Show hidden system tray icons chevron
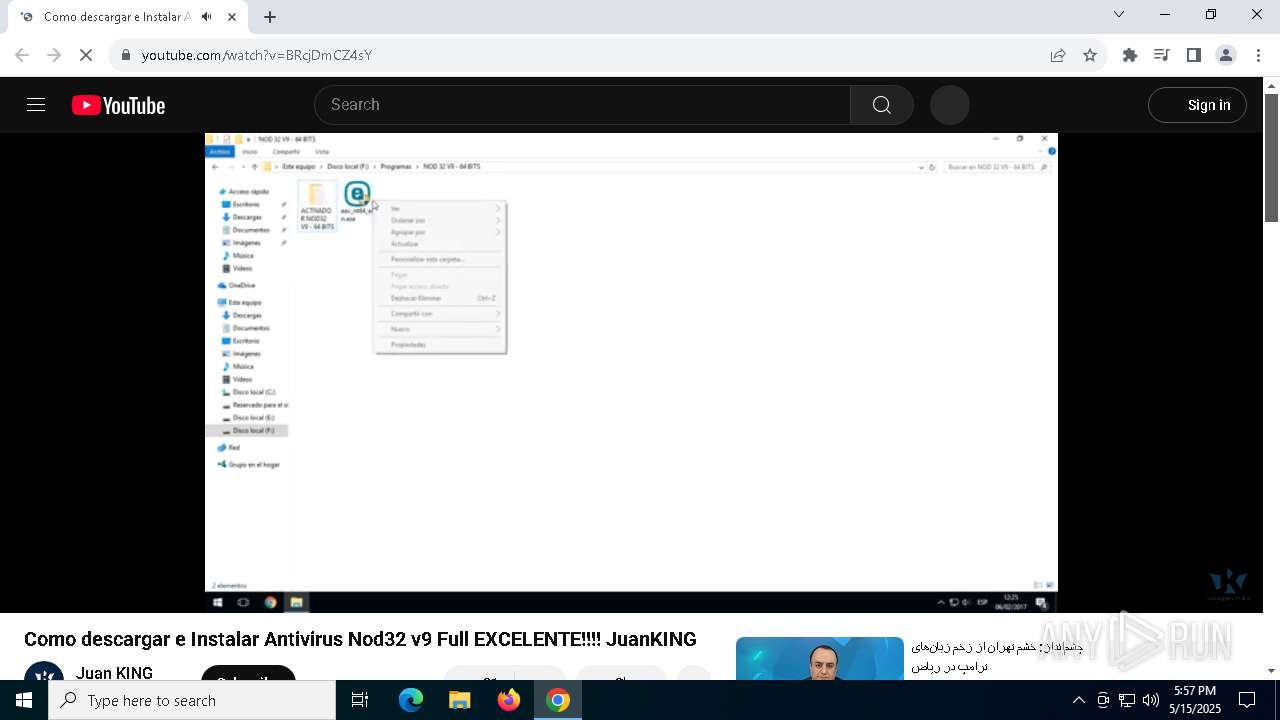1280x720 pixels. point(1078,700)
